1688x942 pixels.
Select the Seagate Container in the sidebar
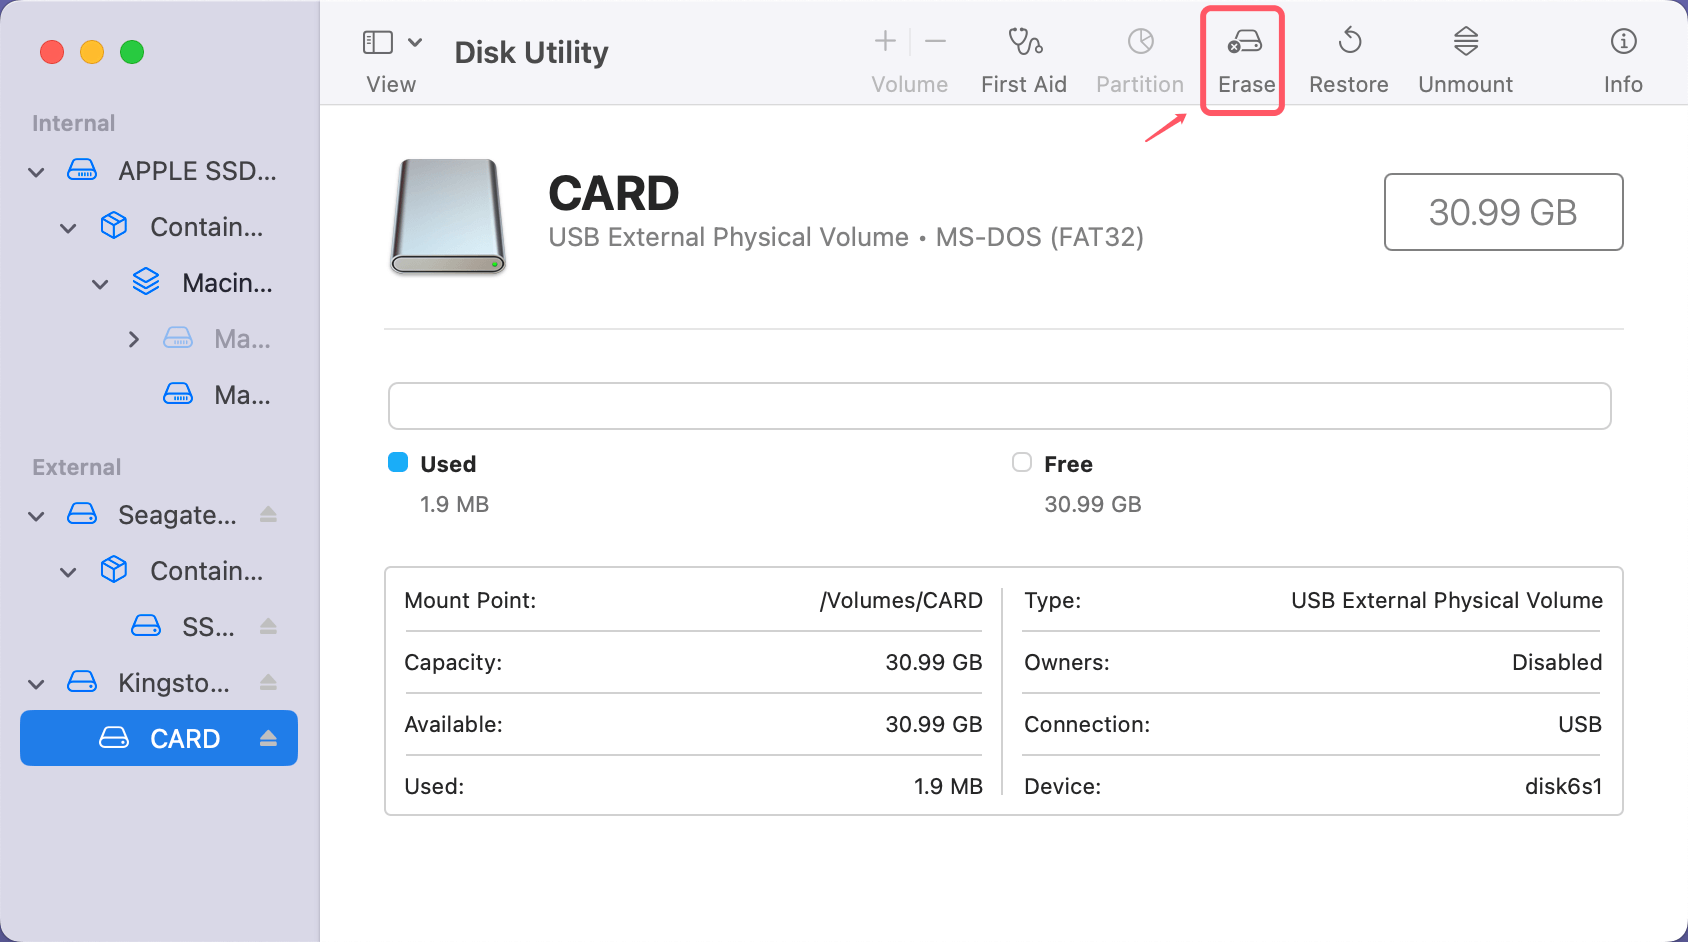click(208, 570)
